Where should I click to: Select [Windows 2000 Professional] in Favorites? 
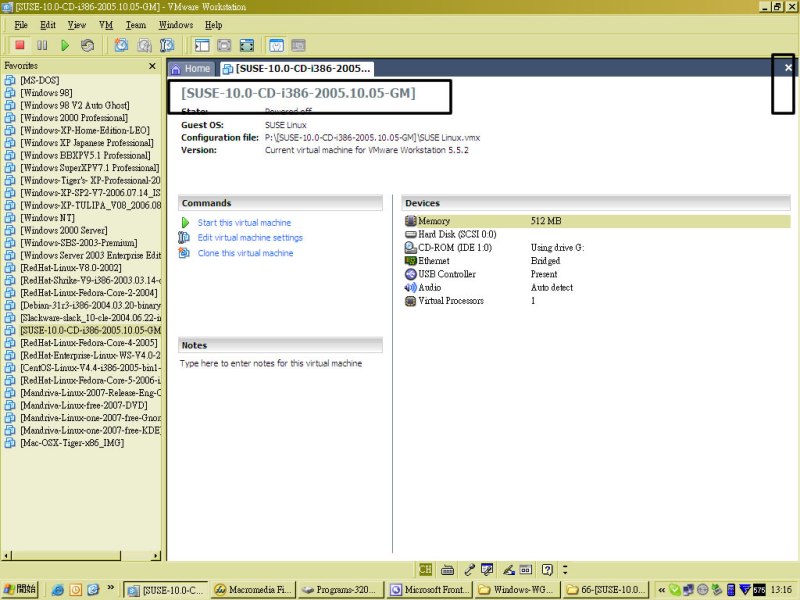click(x=74, y=117)
